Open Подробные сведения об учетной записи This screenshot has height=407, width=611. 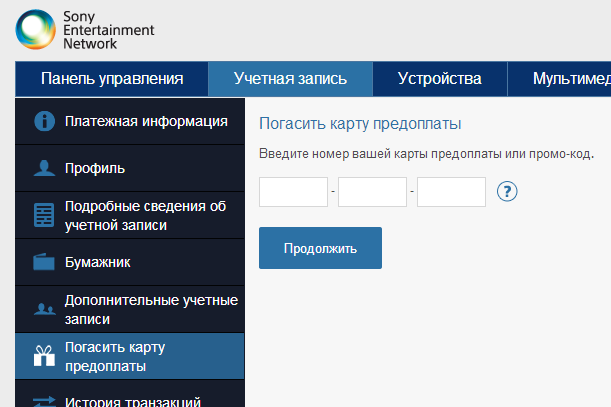(130, 215)
